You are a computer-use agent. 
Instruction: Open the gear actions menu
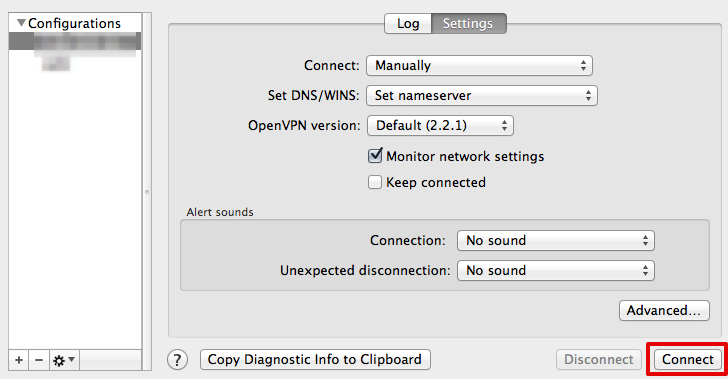point(64,360)
